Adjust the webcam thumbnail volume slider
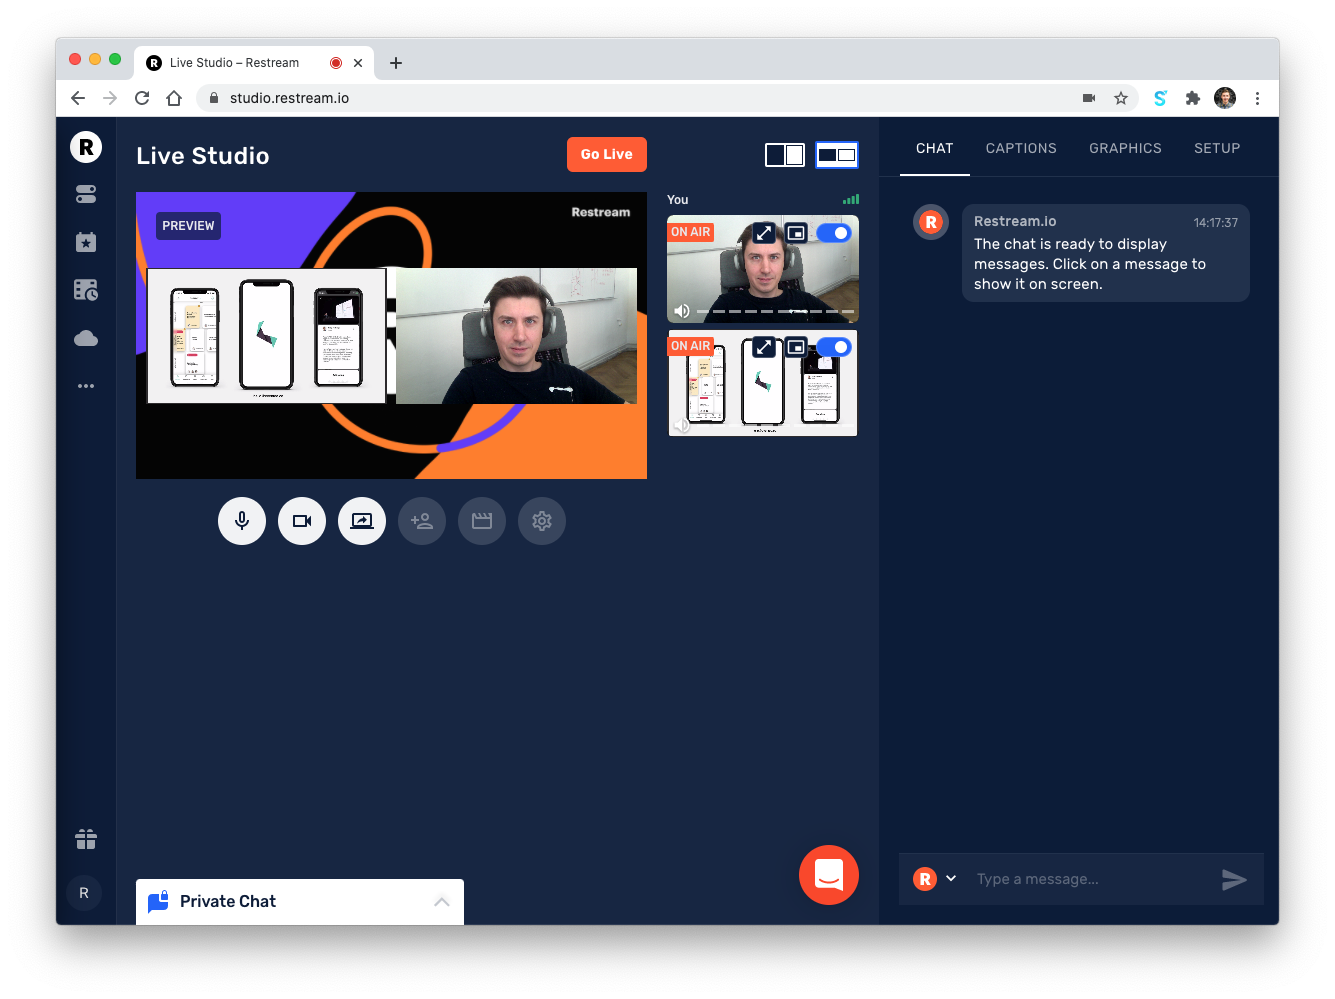Image resolution: width=1335 pixels, height=999 pixels. pyautogui.click(x=776, y=311)
